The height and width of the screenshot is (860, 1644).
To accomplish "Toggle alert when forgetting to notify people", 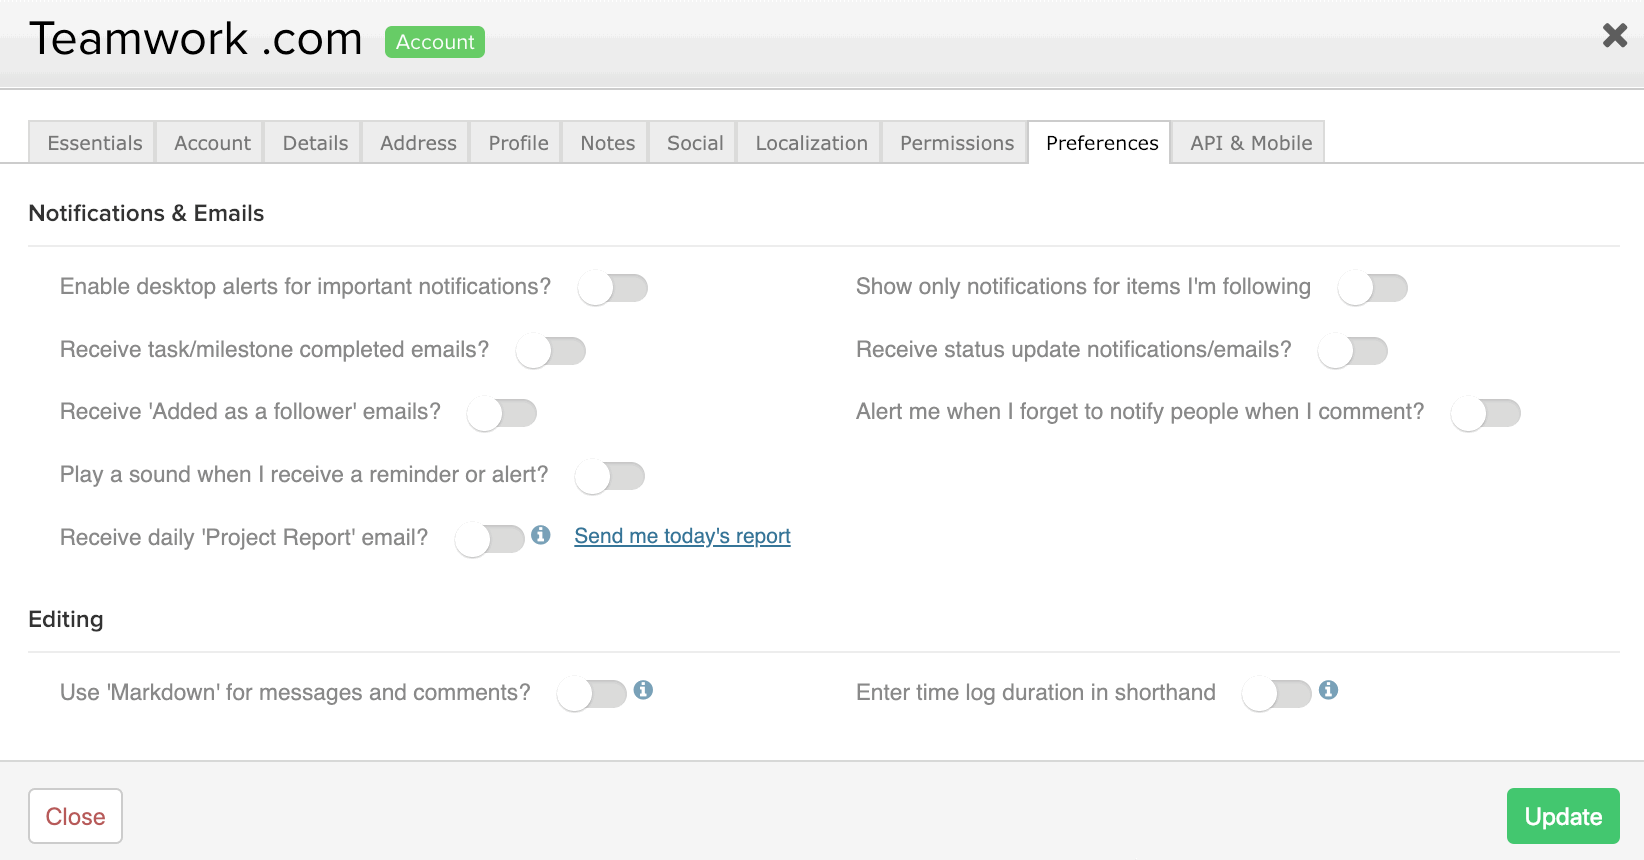I will click(1486, 413).
